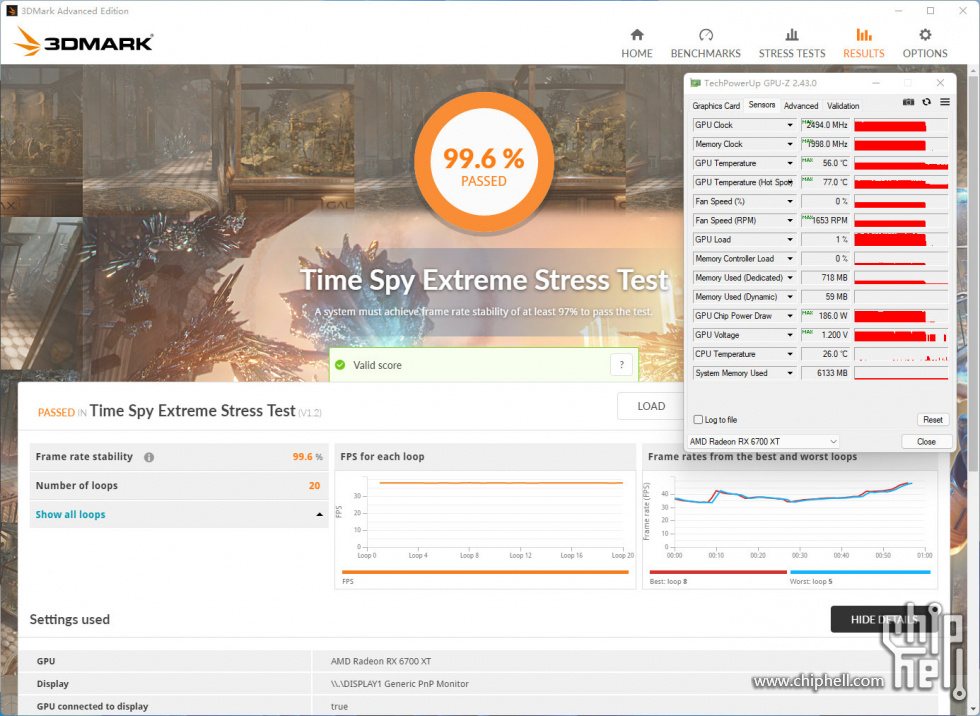Open the STRESS TESTS section

coord(791,43)
